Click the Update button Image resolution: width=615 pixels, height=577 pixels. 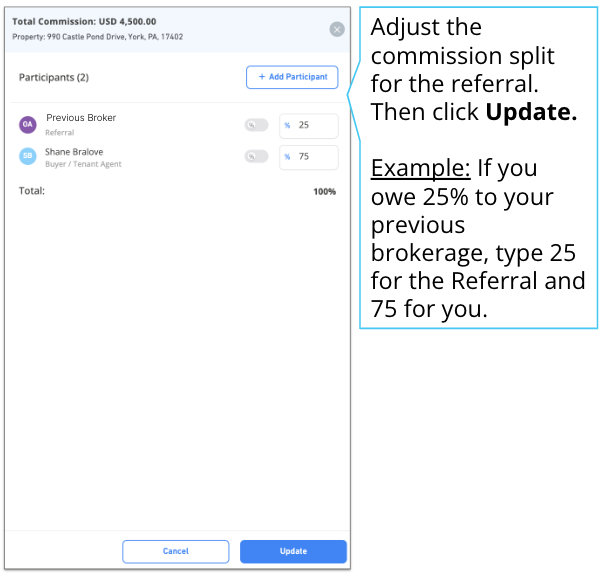[x=293, y=552]
